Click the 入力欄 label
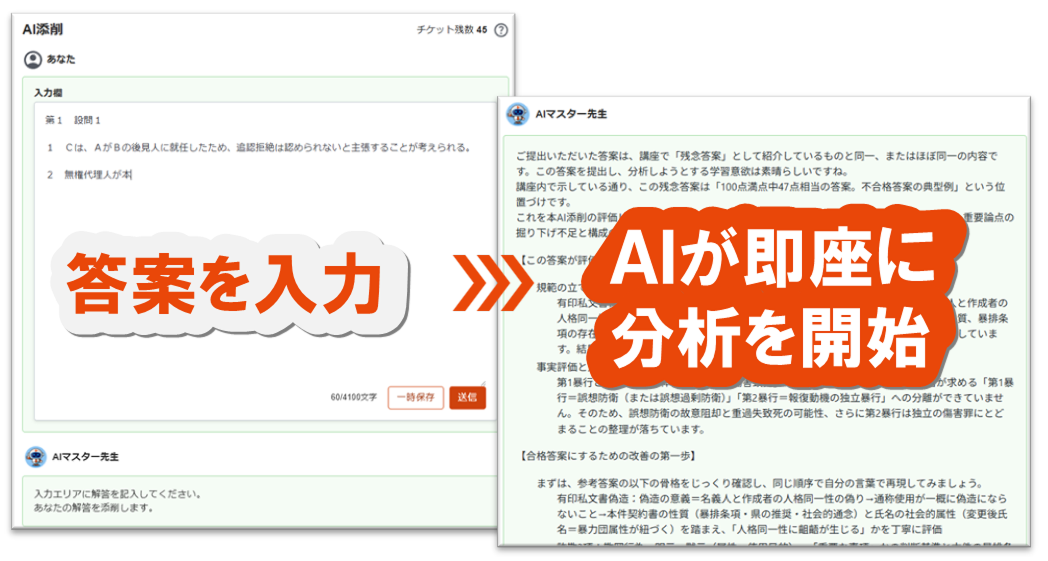 (48, 92)
